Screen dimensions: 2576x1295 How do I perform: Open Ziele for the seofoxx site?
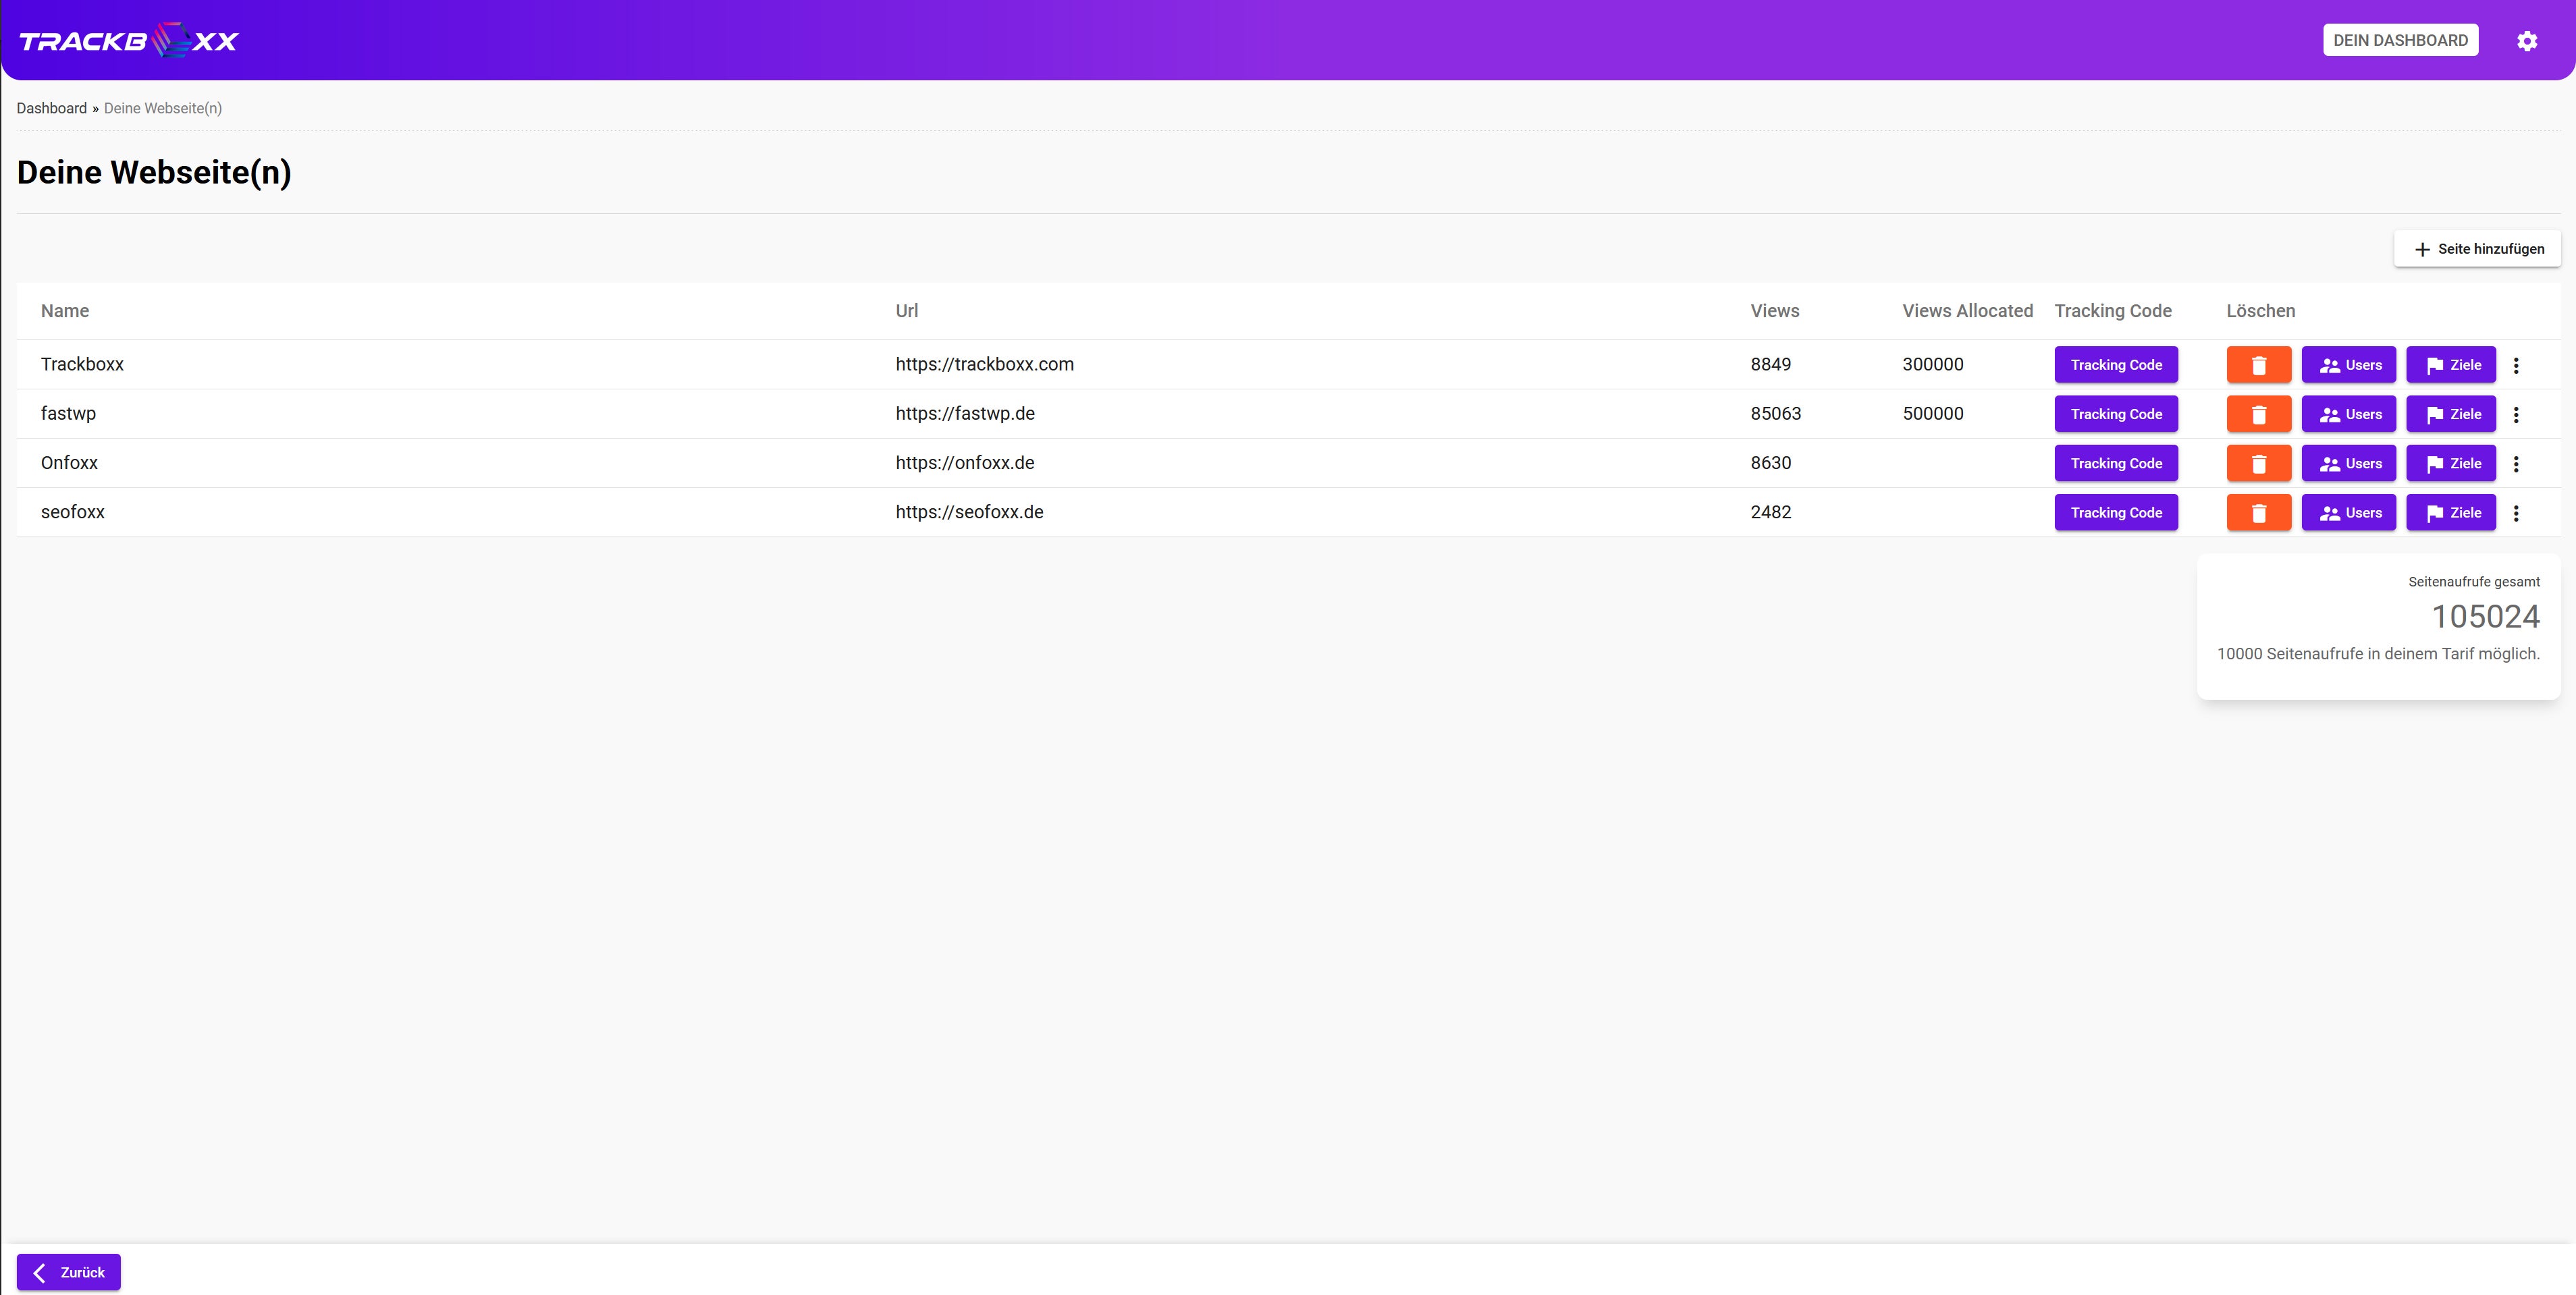2450,513
